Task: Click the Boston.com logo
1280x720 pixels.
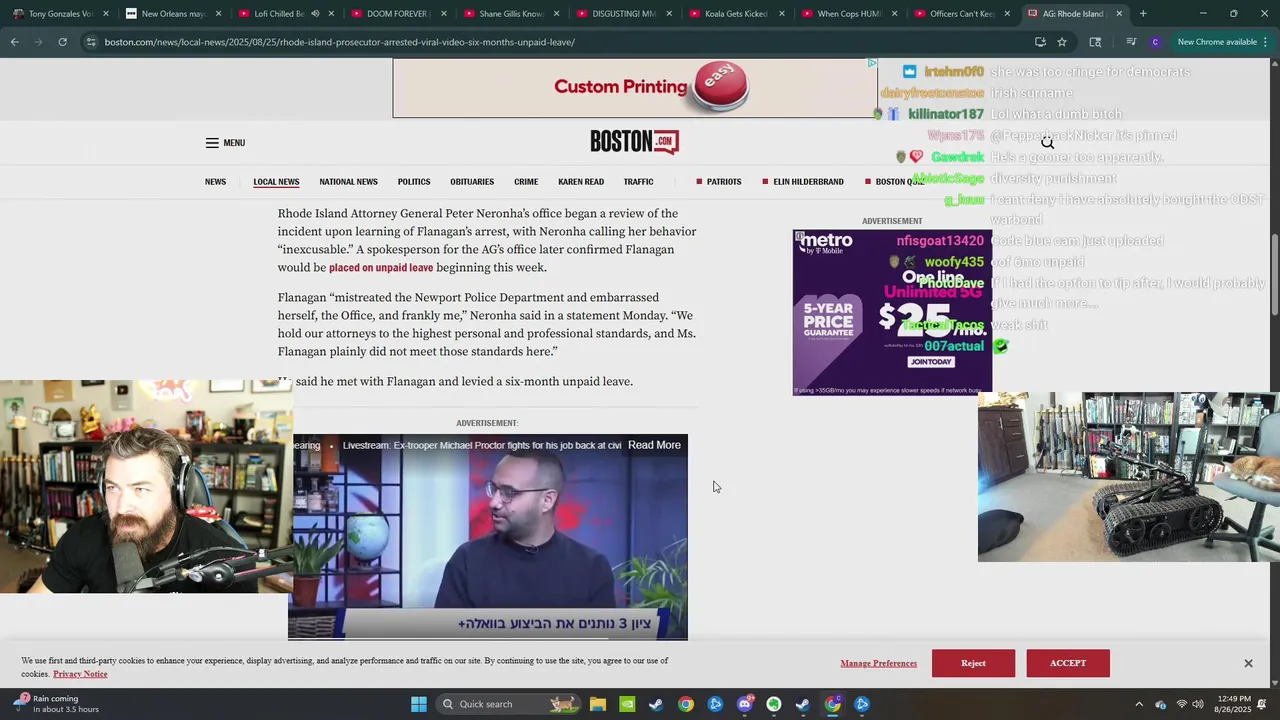Action: 634,142
